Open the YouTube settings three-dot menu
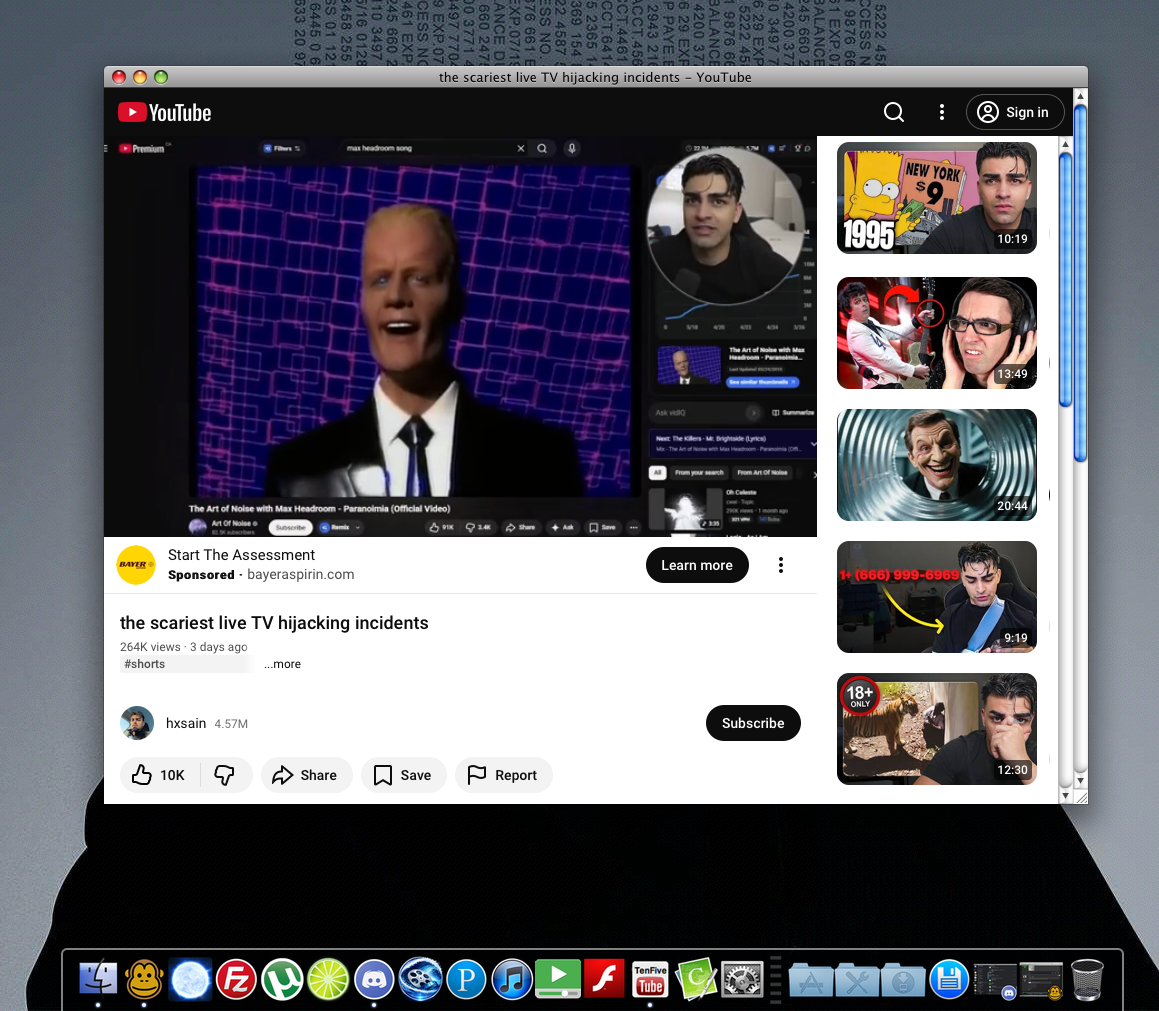The height and width of the screenshot is (1011, 1159). click(x=941, y=112)
